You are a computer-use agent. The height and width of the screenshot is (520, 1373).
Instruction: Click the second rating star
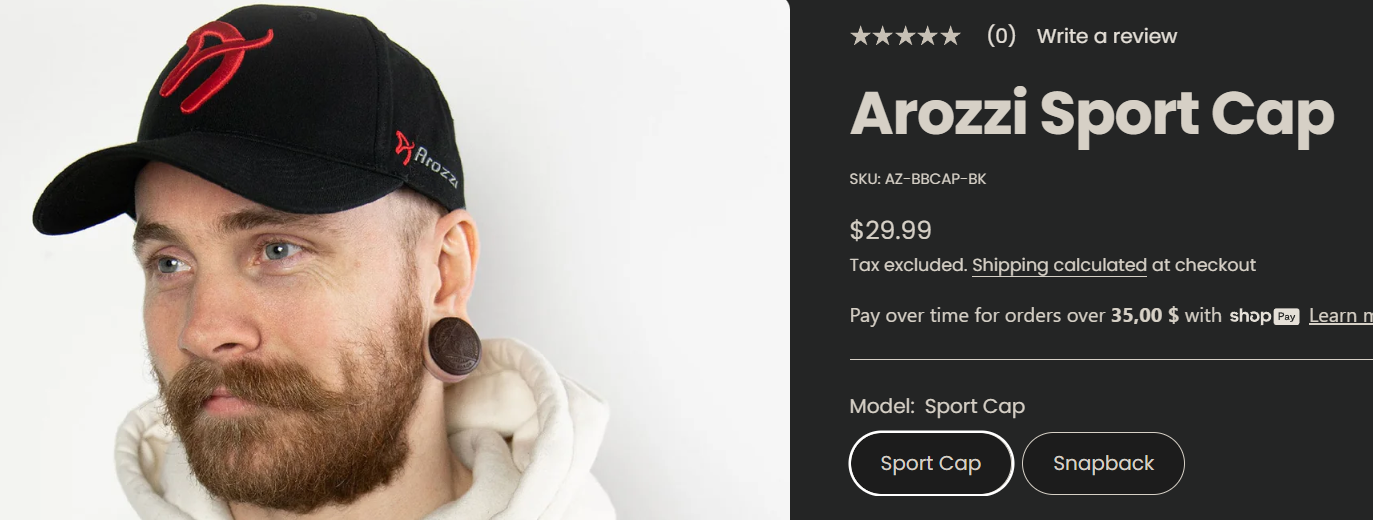[x=883, y=36]
